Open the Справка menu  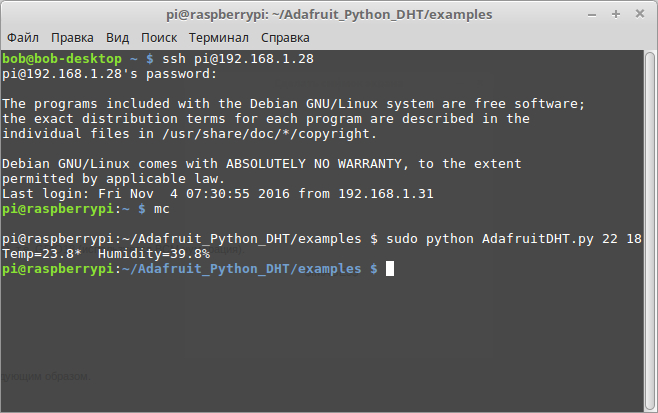coord(285,38)
